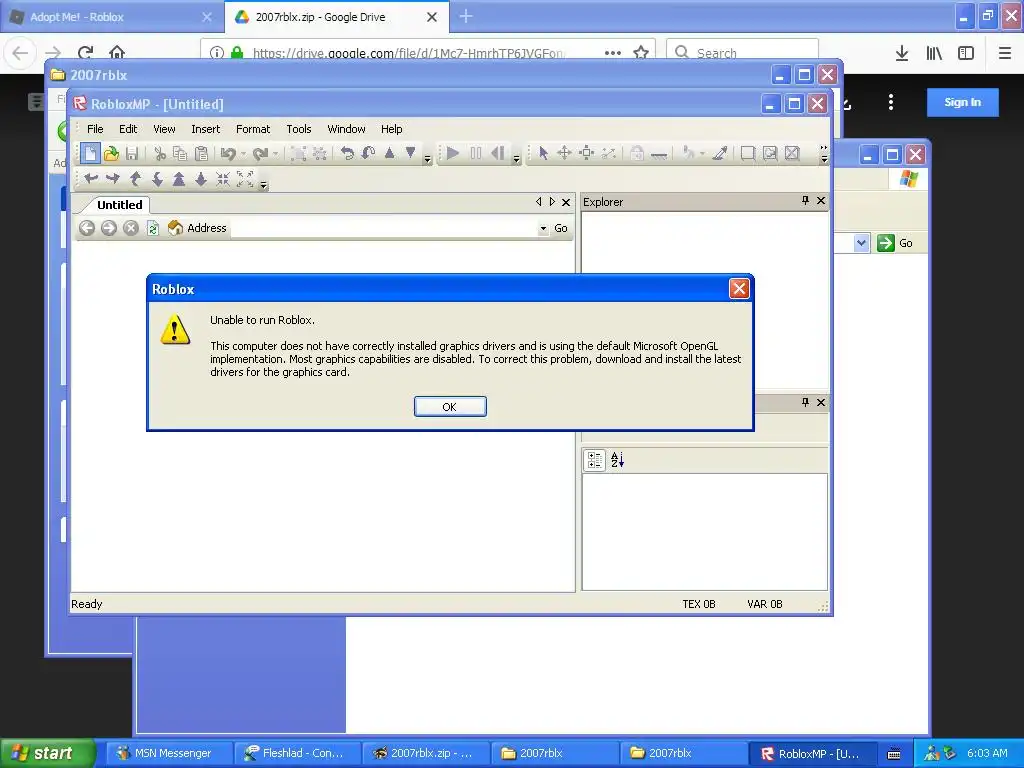Open the Insert menu
The image size is (1024, 768).
(x=205, y=129)
